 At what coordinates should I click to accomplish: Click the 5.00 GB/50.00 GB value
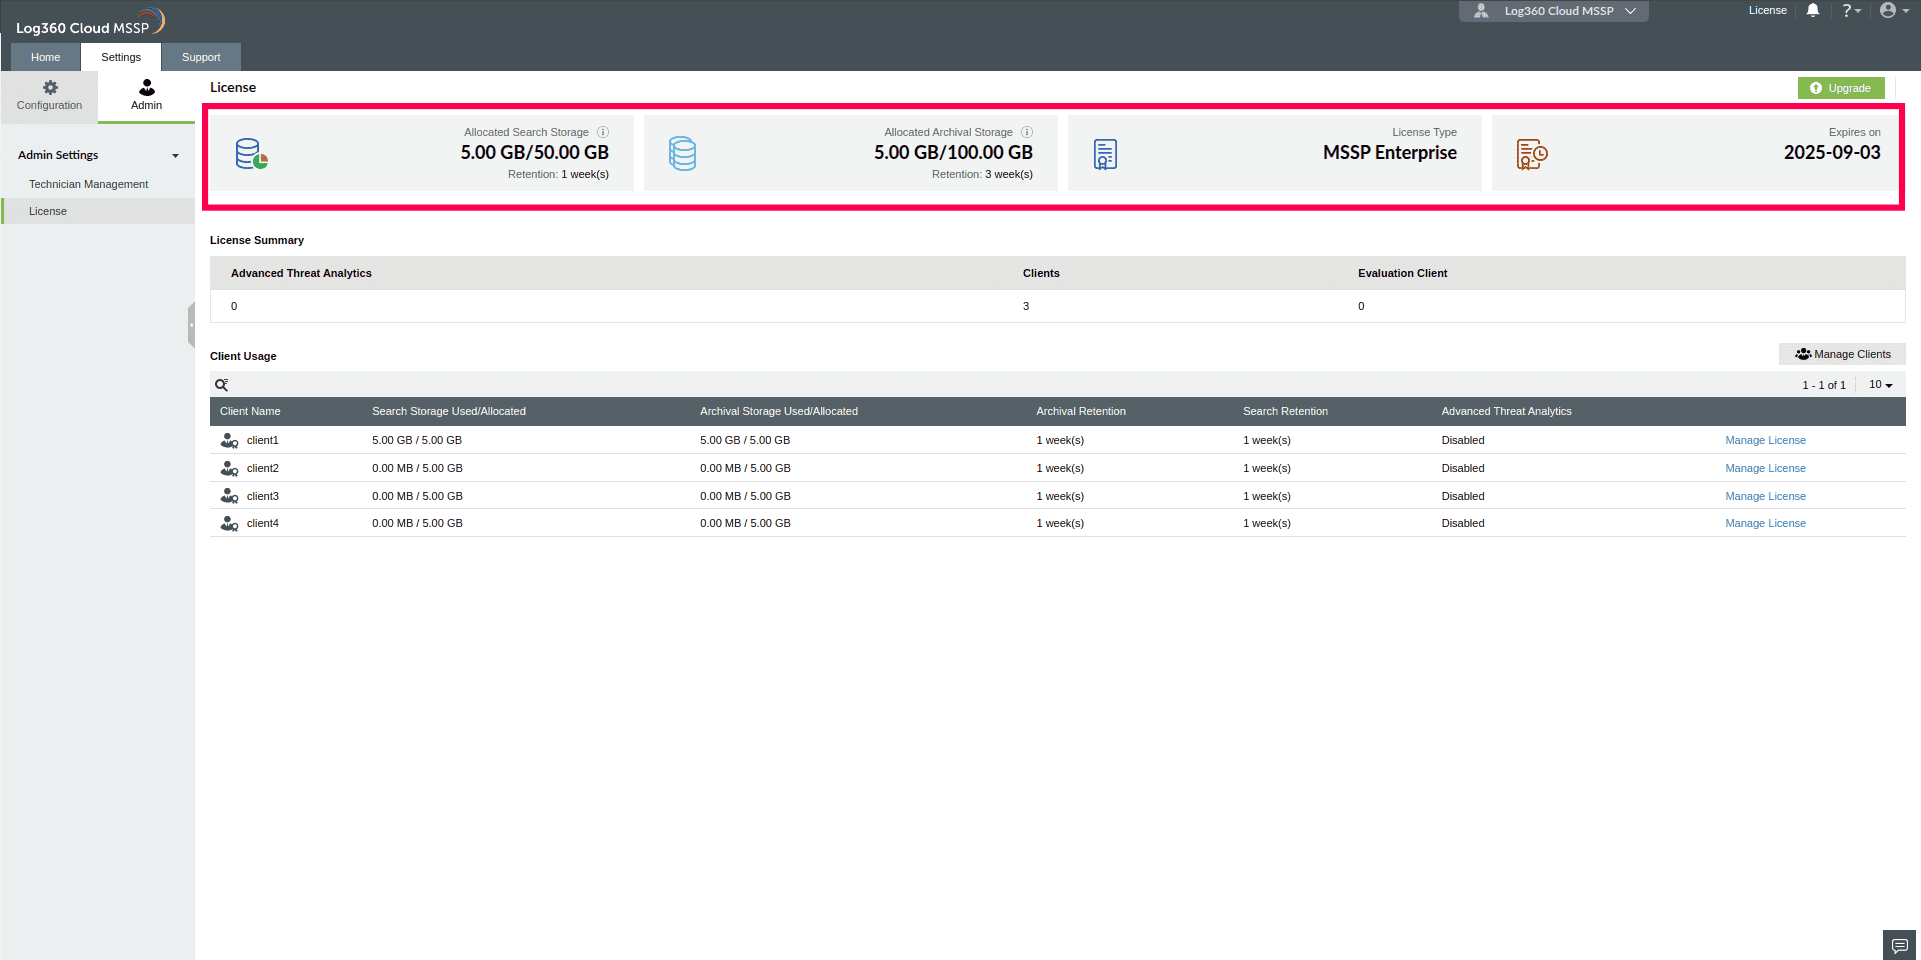[x=535, y=152]
